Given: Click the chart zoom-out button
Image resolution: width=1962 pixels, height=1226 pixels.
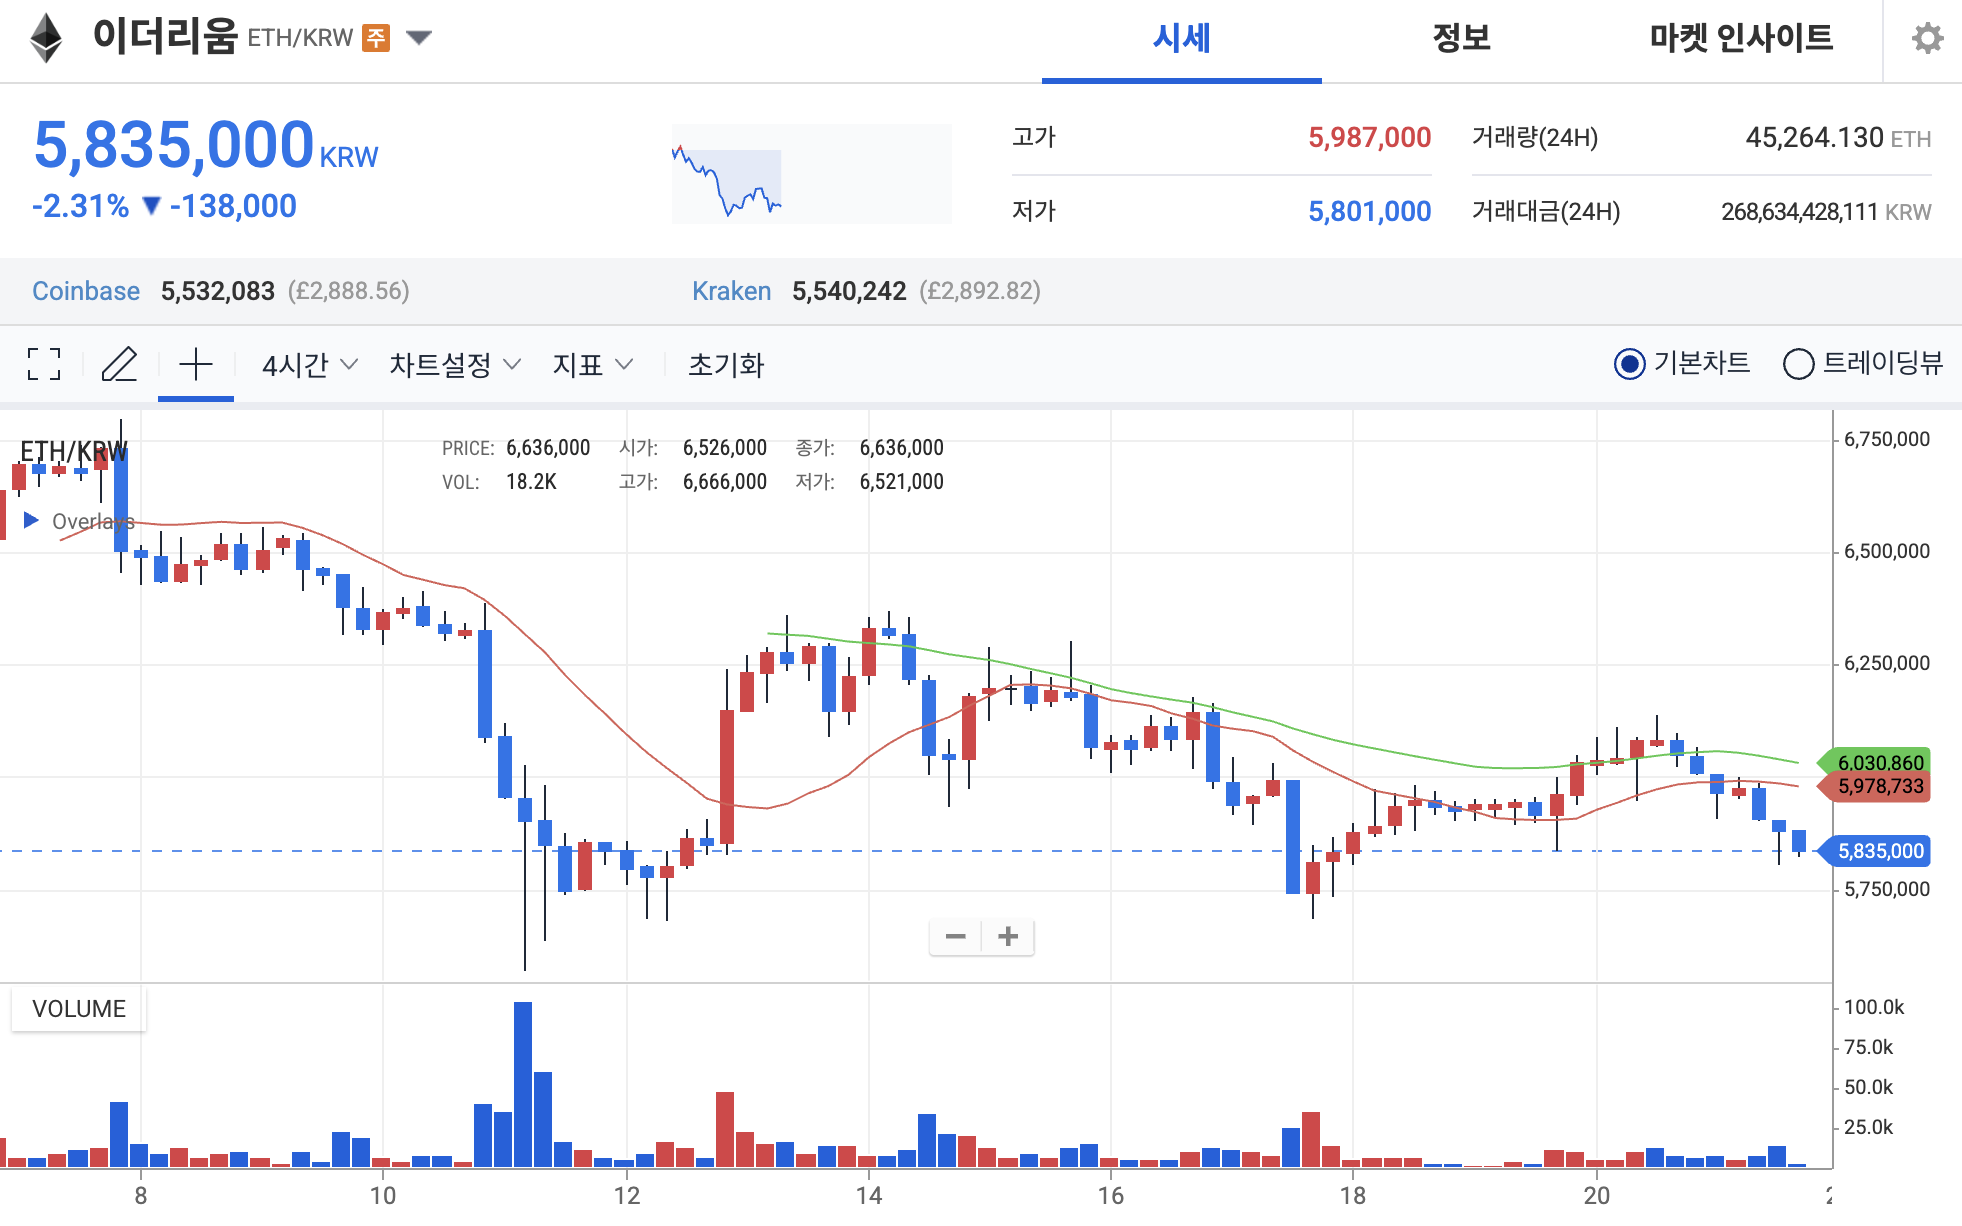Looking at the screenshot, I should pyautogui.click(x=956, y=936).
